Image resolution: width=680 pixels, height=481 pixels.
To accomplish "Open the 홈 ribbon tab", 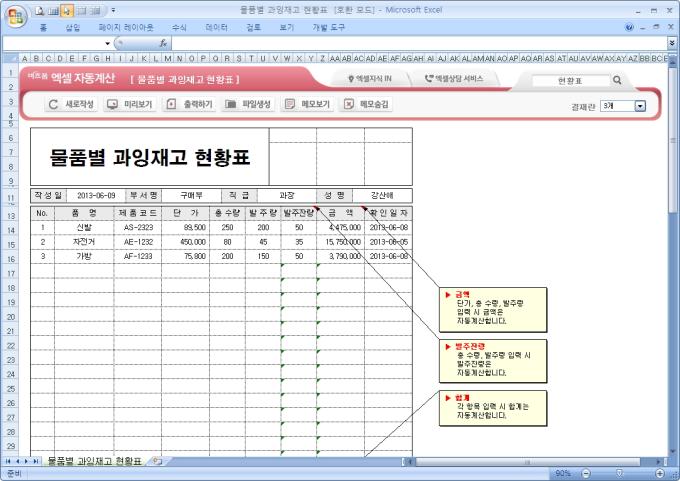I will (43, 27).
